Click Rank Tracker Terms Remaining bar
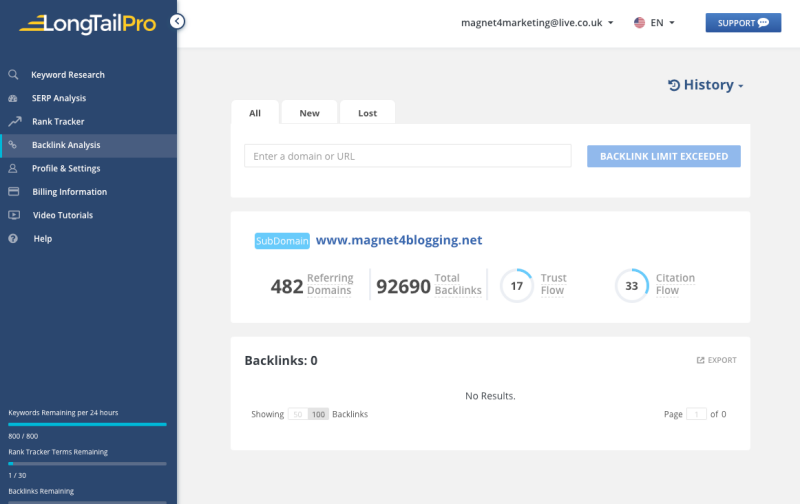 coord(87,464)
